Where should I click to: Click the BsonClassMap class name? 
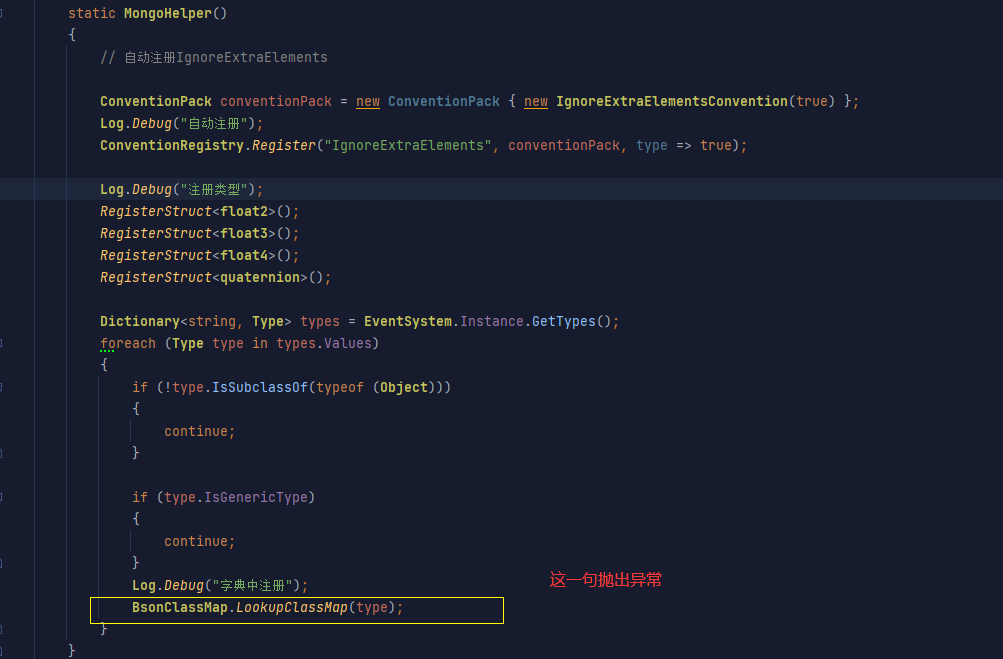179,607
